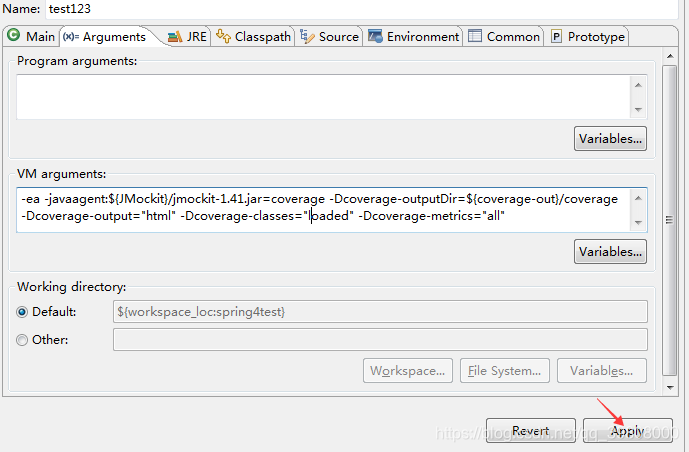Viewport: 689px width, 452px height.
Task: Click the green Main tab icon
Action: pos(14,35)
